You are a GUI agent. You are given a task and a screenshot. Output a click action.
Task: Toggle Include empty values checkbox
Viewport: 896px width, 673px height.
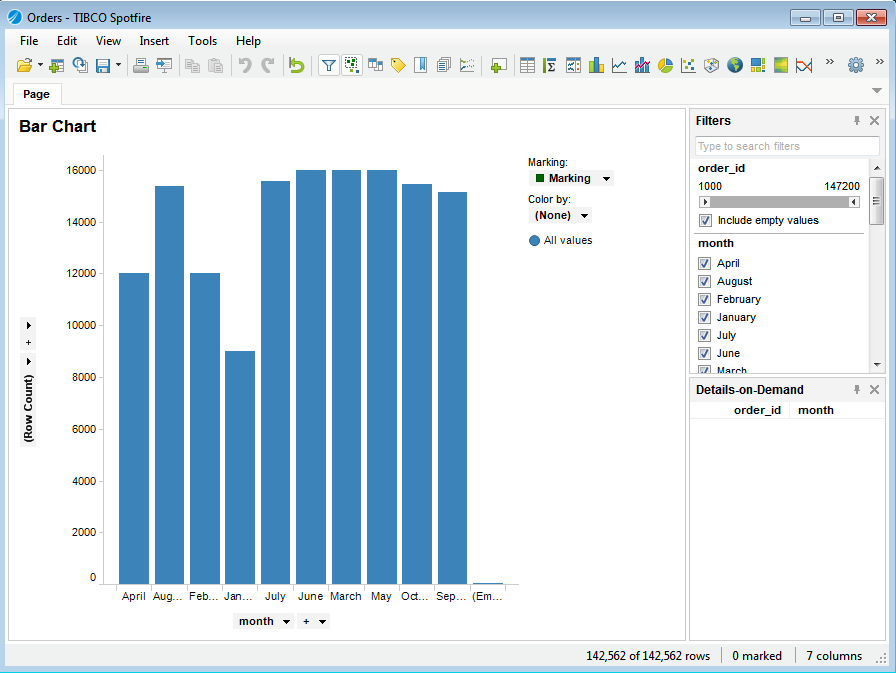click(704, 220)
